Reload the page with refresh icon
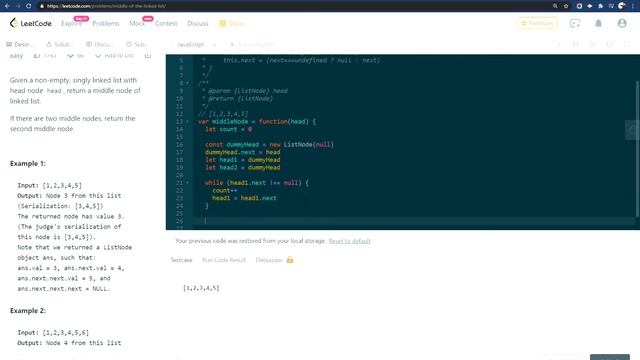Image resolution: width=640 pixels, height=360 pixels. coord(28,6)
